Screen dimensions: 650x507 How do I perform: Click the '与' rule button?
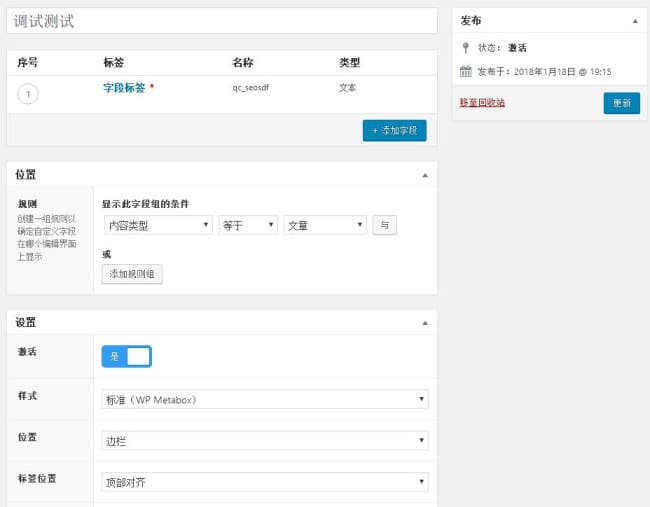coord(385,225)
